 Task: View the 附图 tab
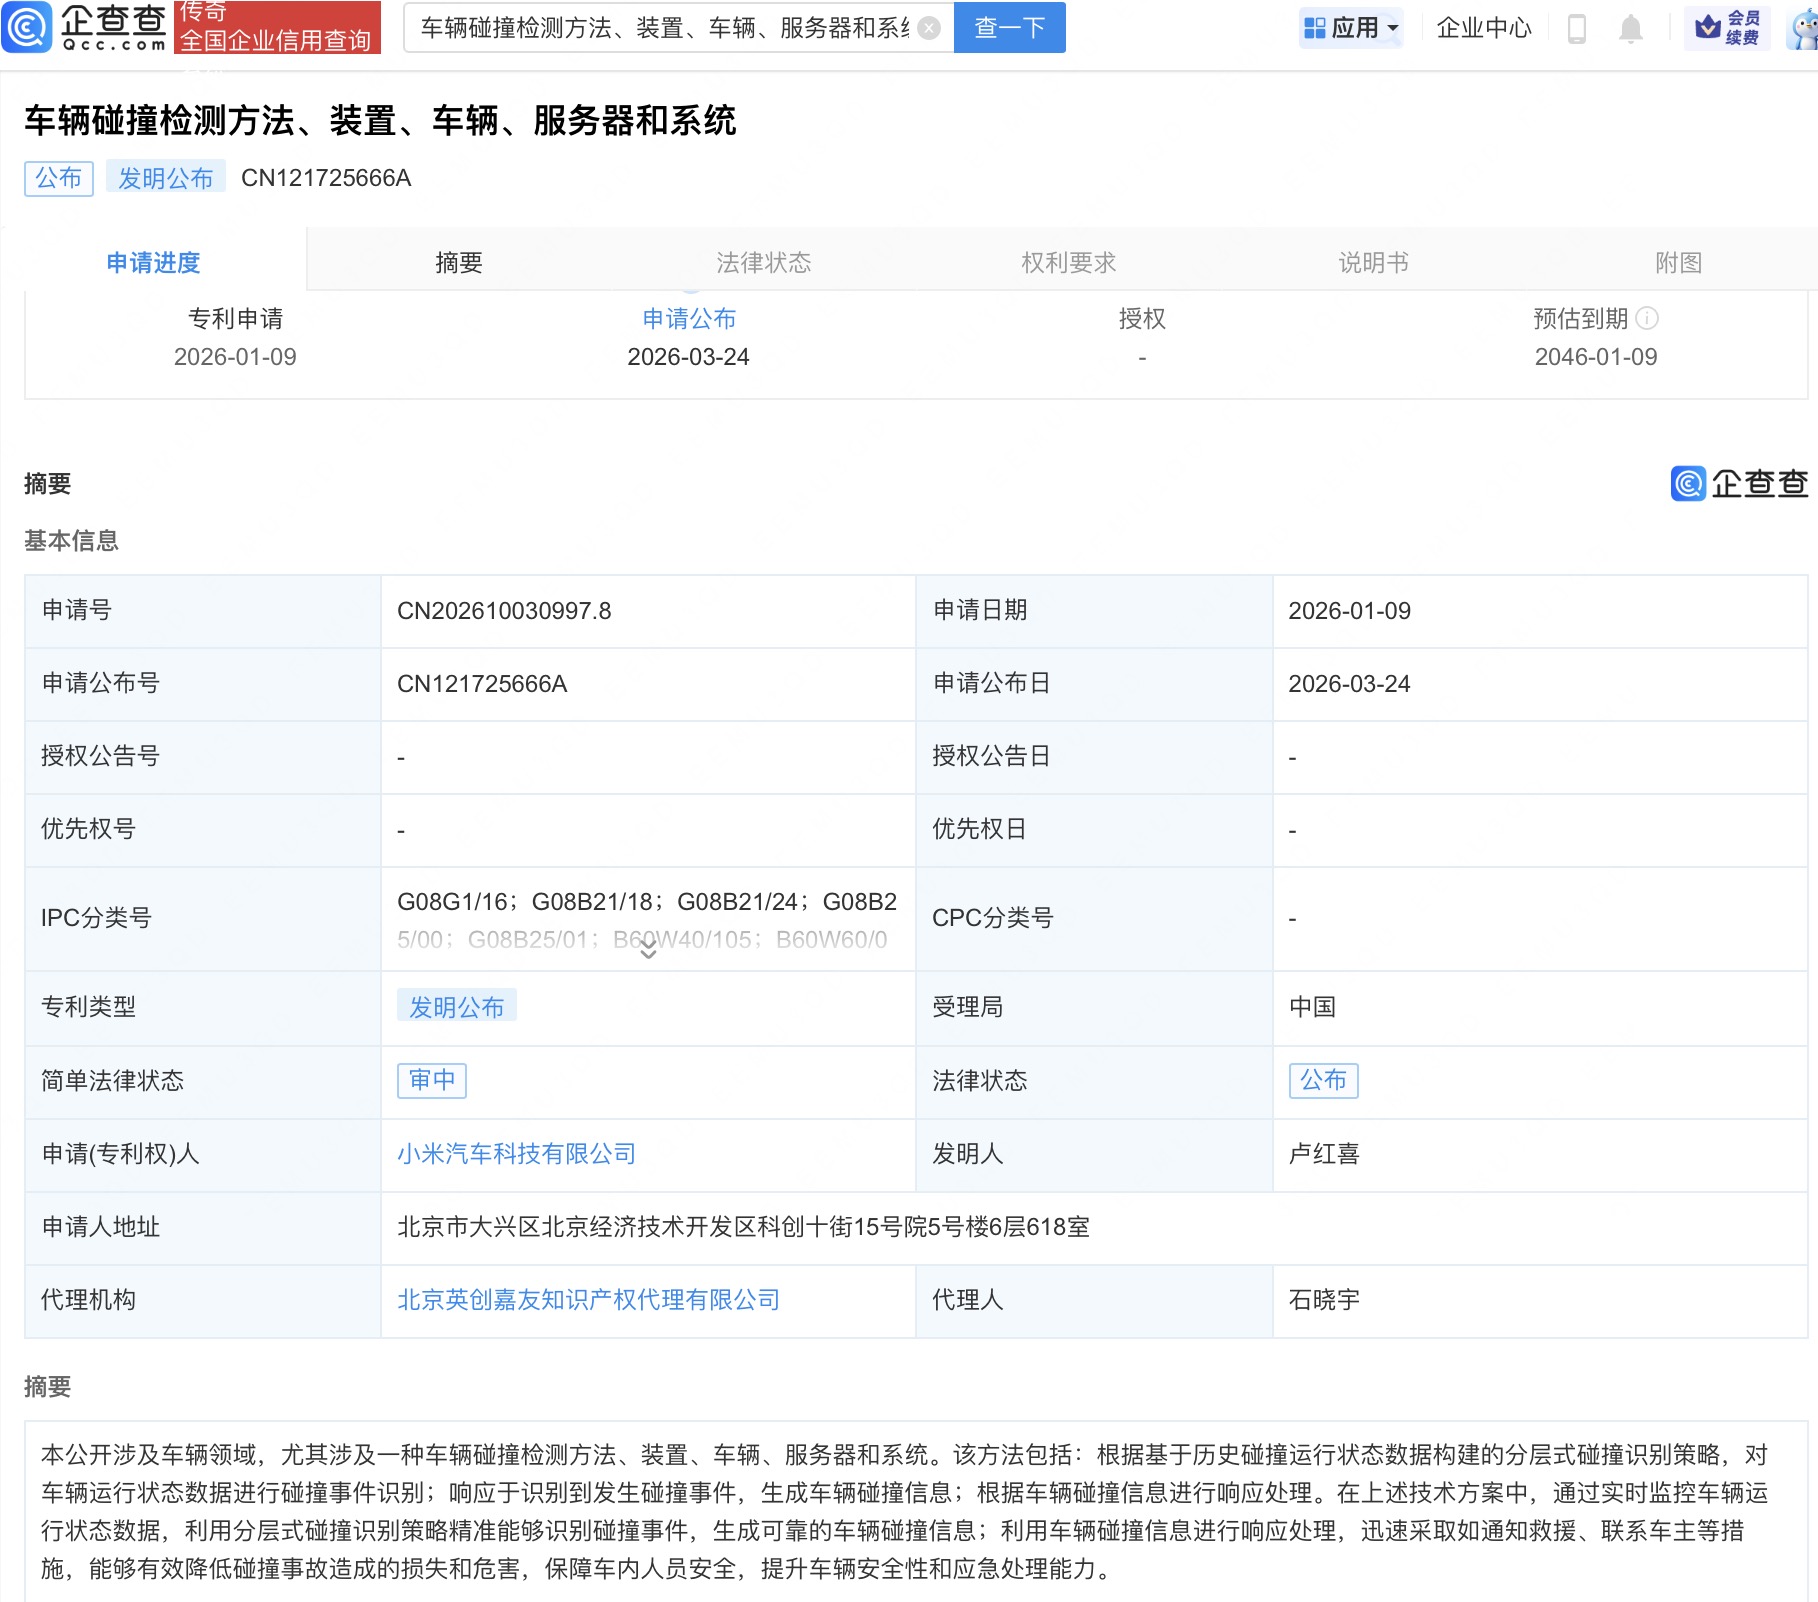pos(1677,262)
